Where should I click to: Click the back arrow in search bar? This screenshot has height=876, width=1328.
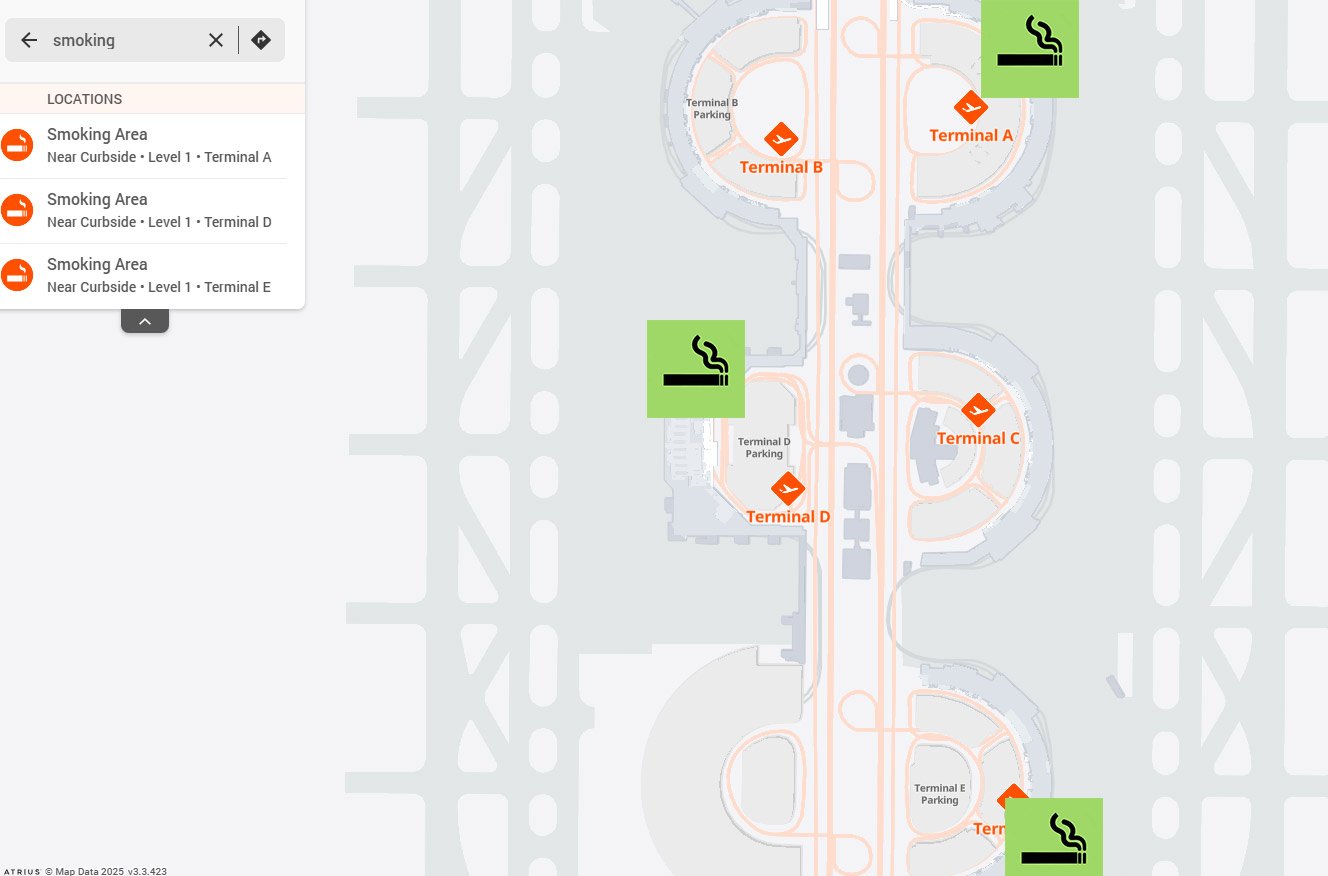[29, 40]
